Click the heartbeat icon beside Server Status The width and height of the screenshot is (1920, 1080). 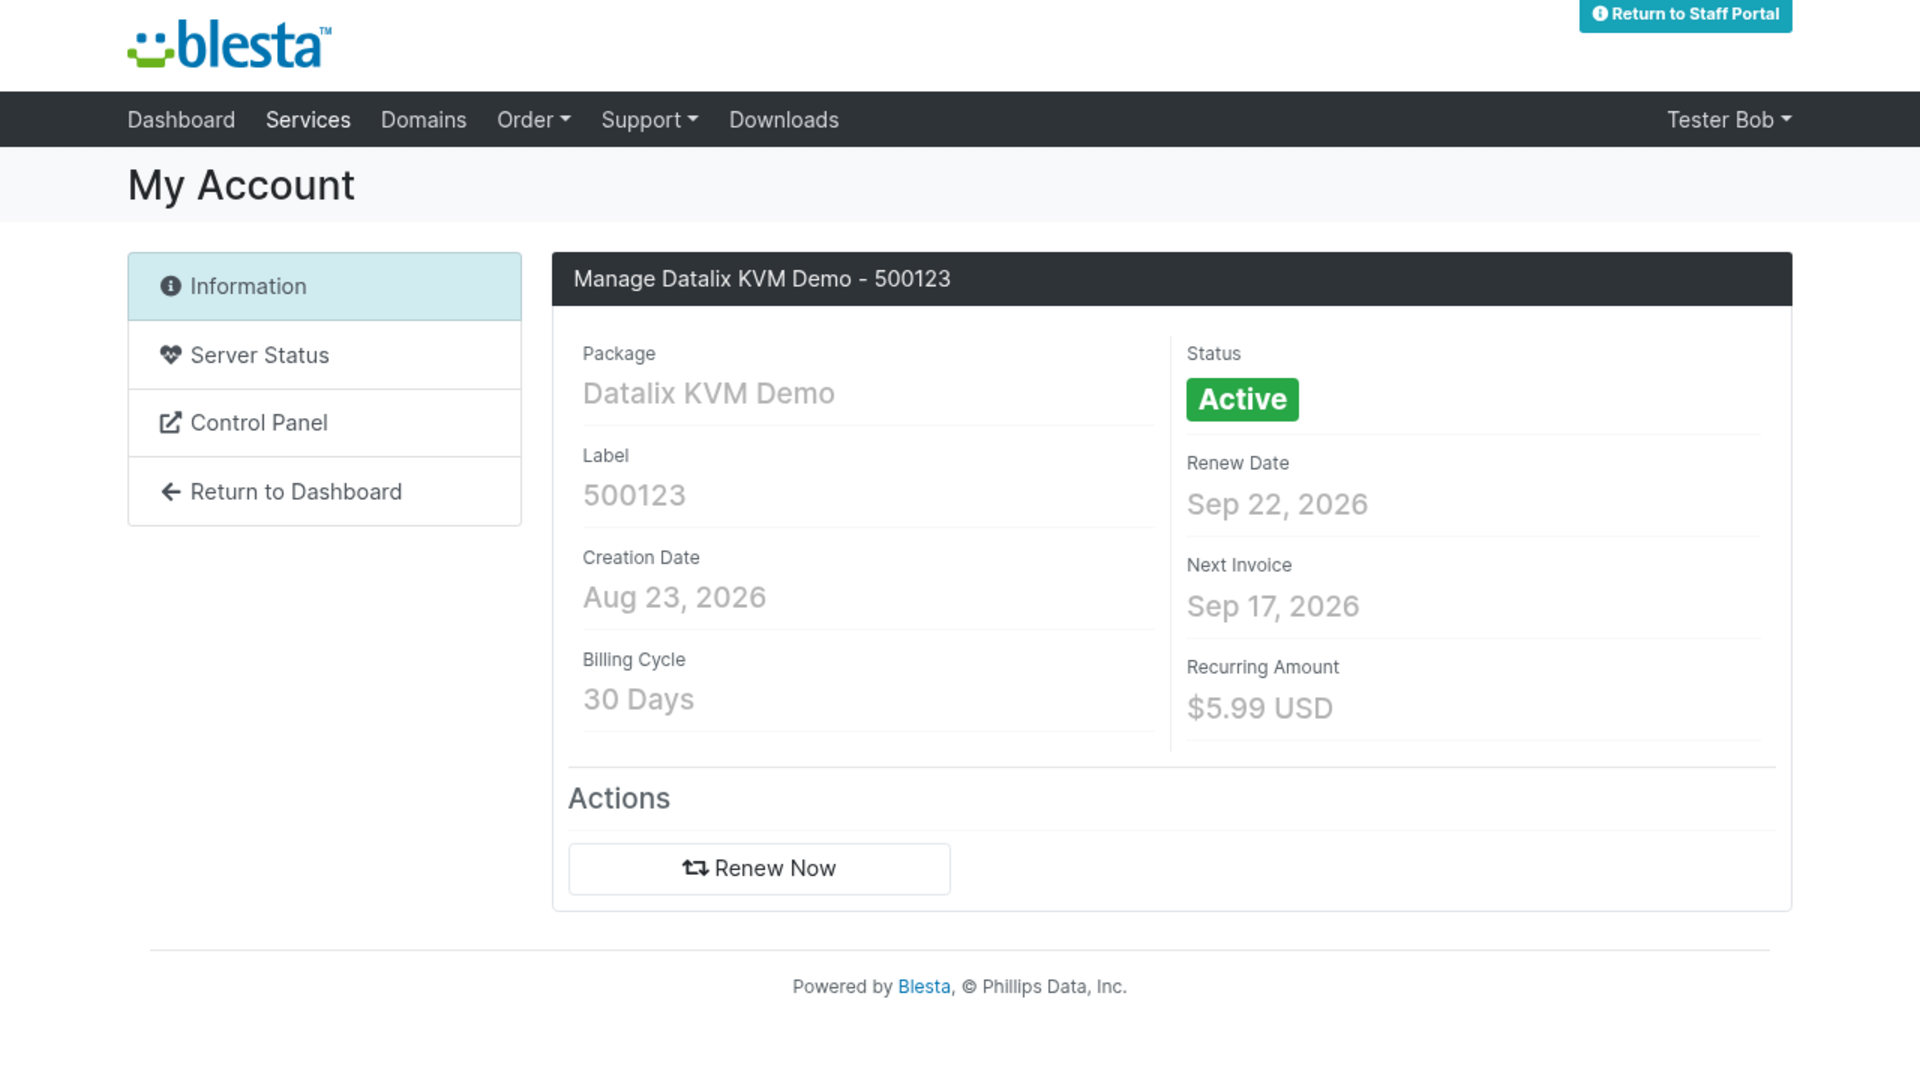tap(171, 355)
